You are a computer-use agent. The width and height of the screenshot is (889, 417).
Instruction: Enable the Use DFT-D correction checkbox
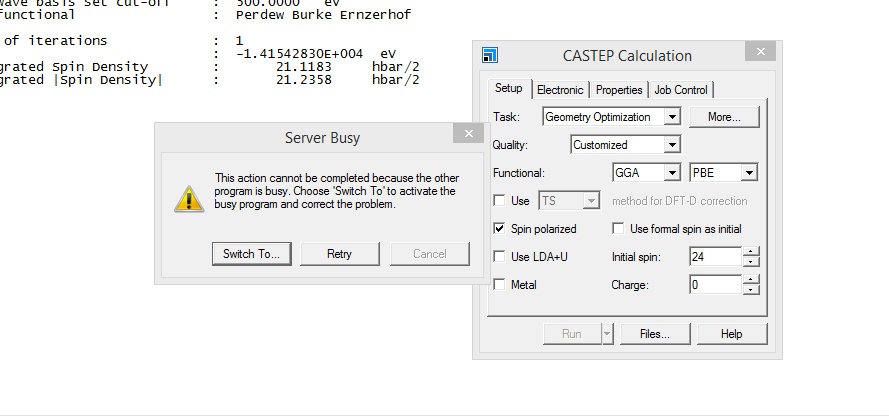pos(499,200)
